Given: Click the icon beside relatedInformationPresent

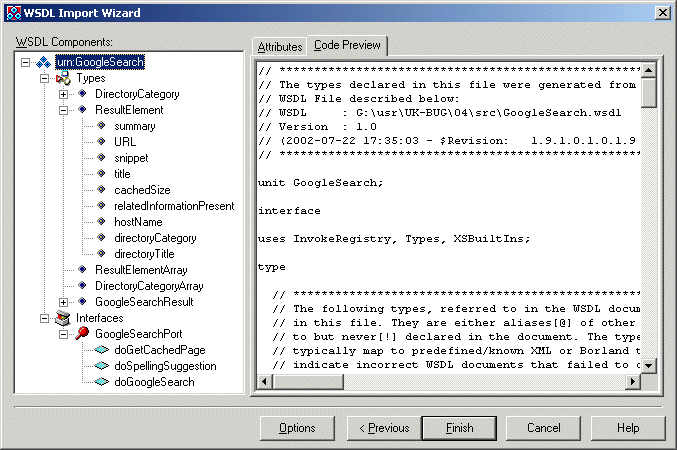Looking at the screenshot, I should [x=101, y=206].
